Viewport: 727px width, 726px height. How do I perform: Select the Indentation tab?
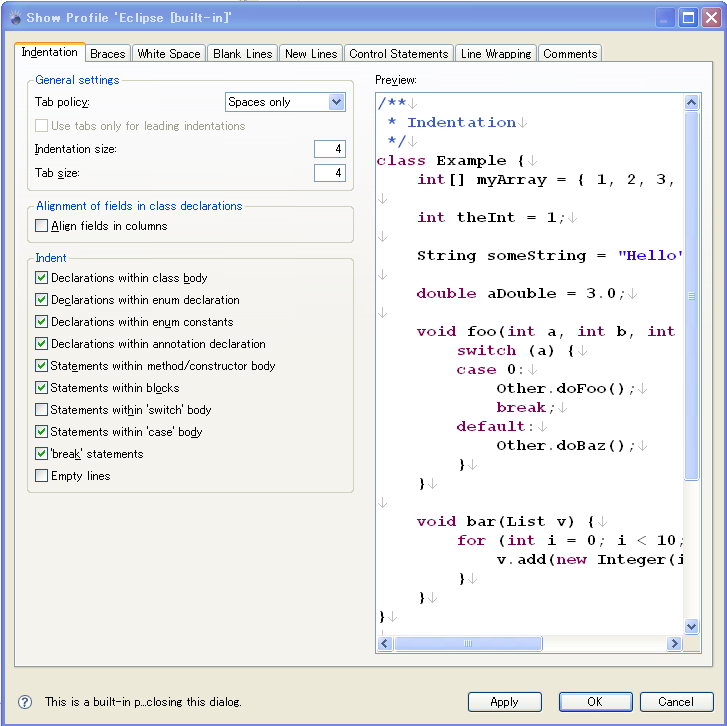50,52
